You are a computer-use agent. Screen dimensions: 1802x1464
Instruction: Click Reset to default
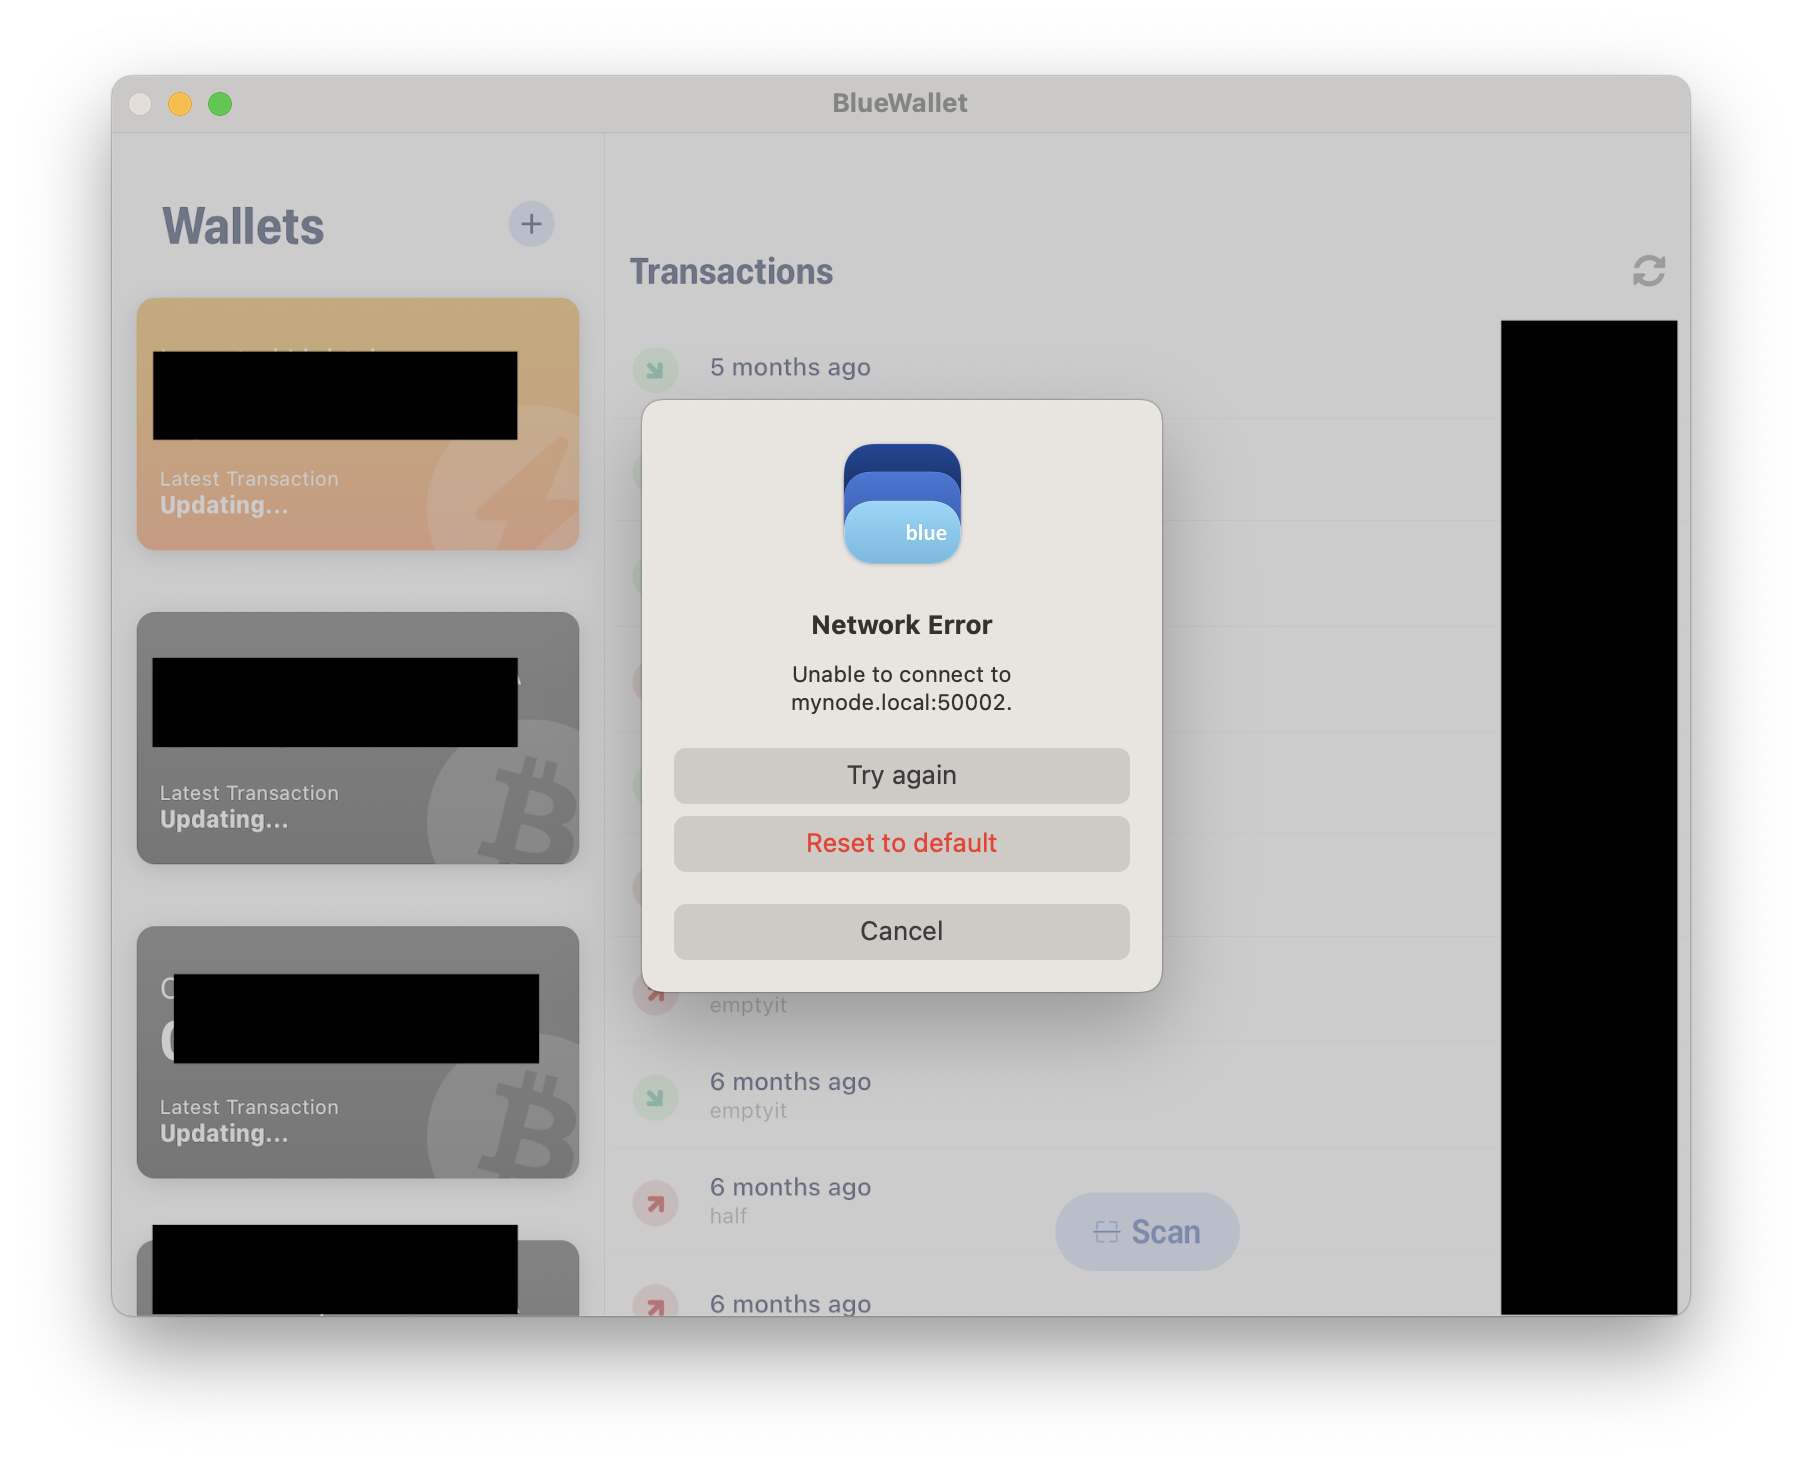coord(901,843)
